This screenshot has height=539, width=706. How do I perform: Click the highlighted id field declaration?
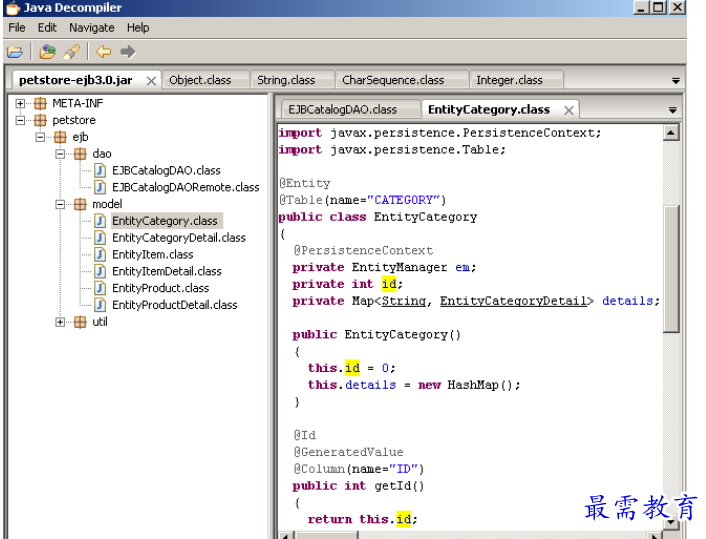389,284
